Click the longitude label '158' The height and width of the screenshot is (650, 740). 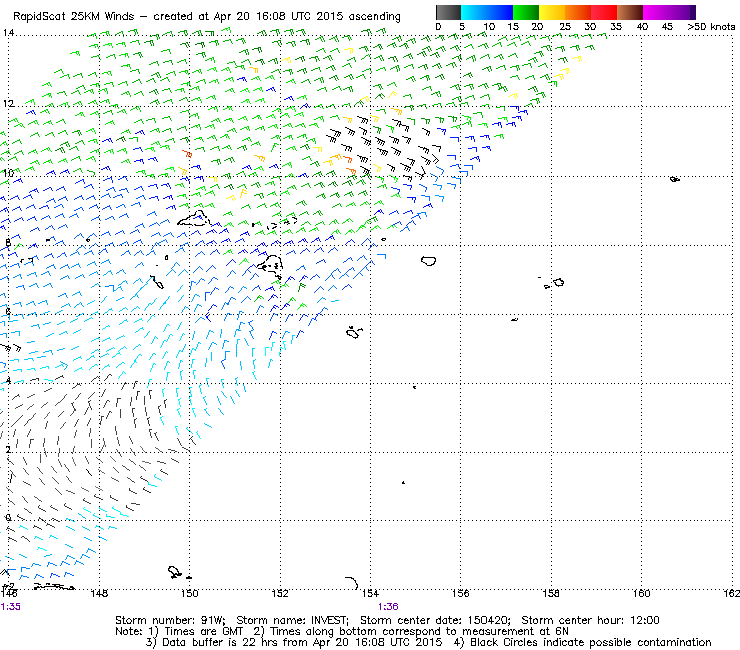[x=551, y=593]
